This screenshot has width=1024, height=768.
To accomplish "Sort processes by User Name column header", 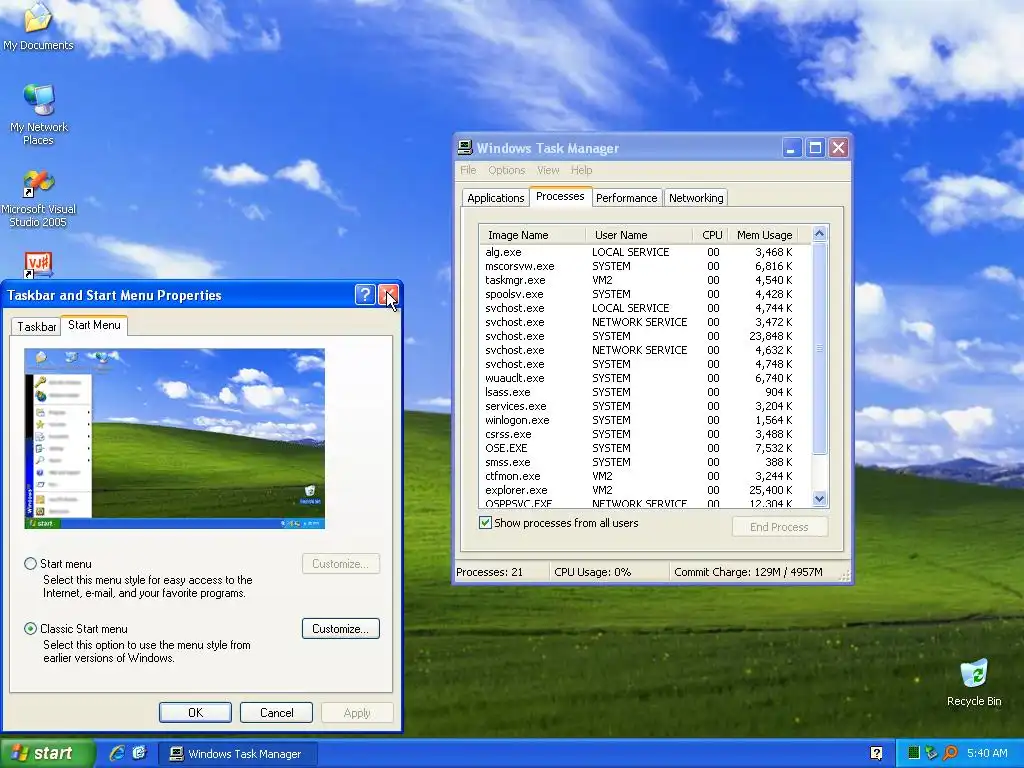I will (639, 234).
